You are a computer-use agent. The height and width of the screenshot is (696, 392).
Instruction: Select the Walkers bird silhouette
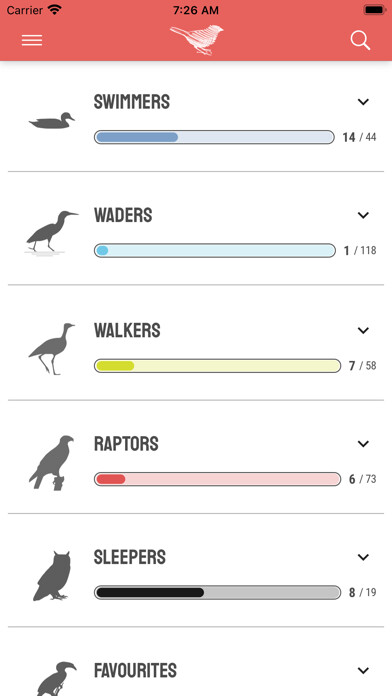[51, 349]
